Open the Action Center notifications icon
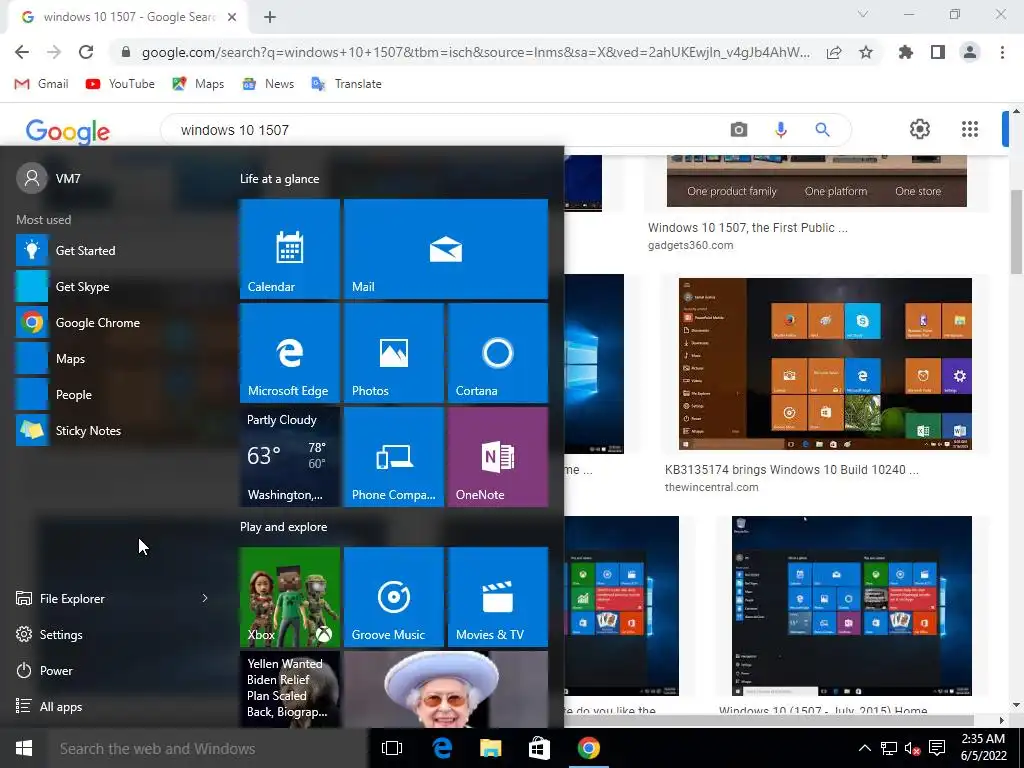Screen dimensions: 1024x768 click(937, 748)
